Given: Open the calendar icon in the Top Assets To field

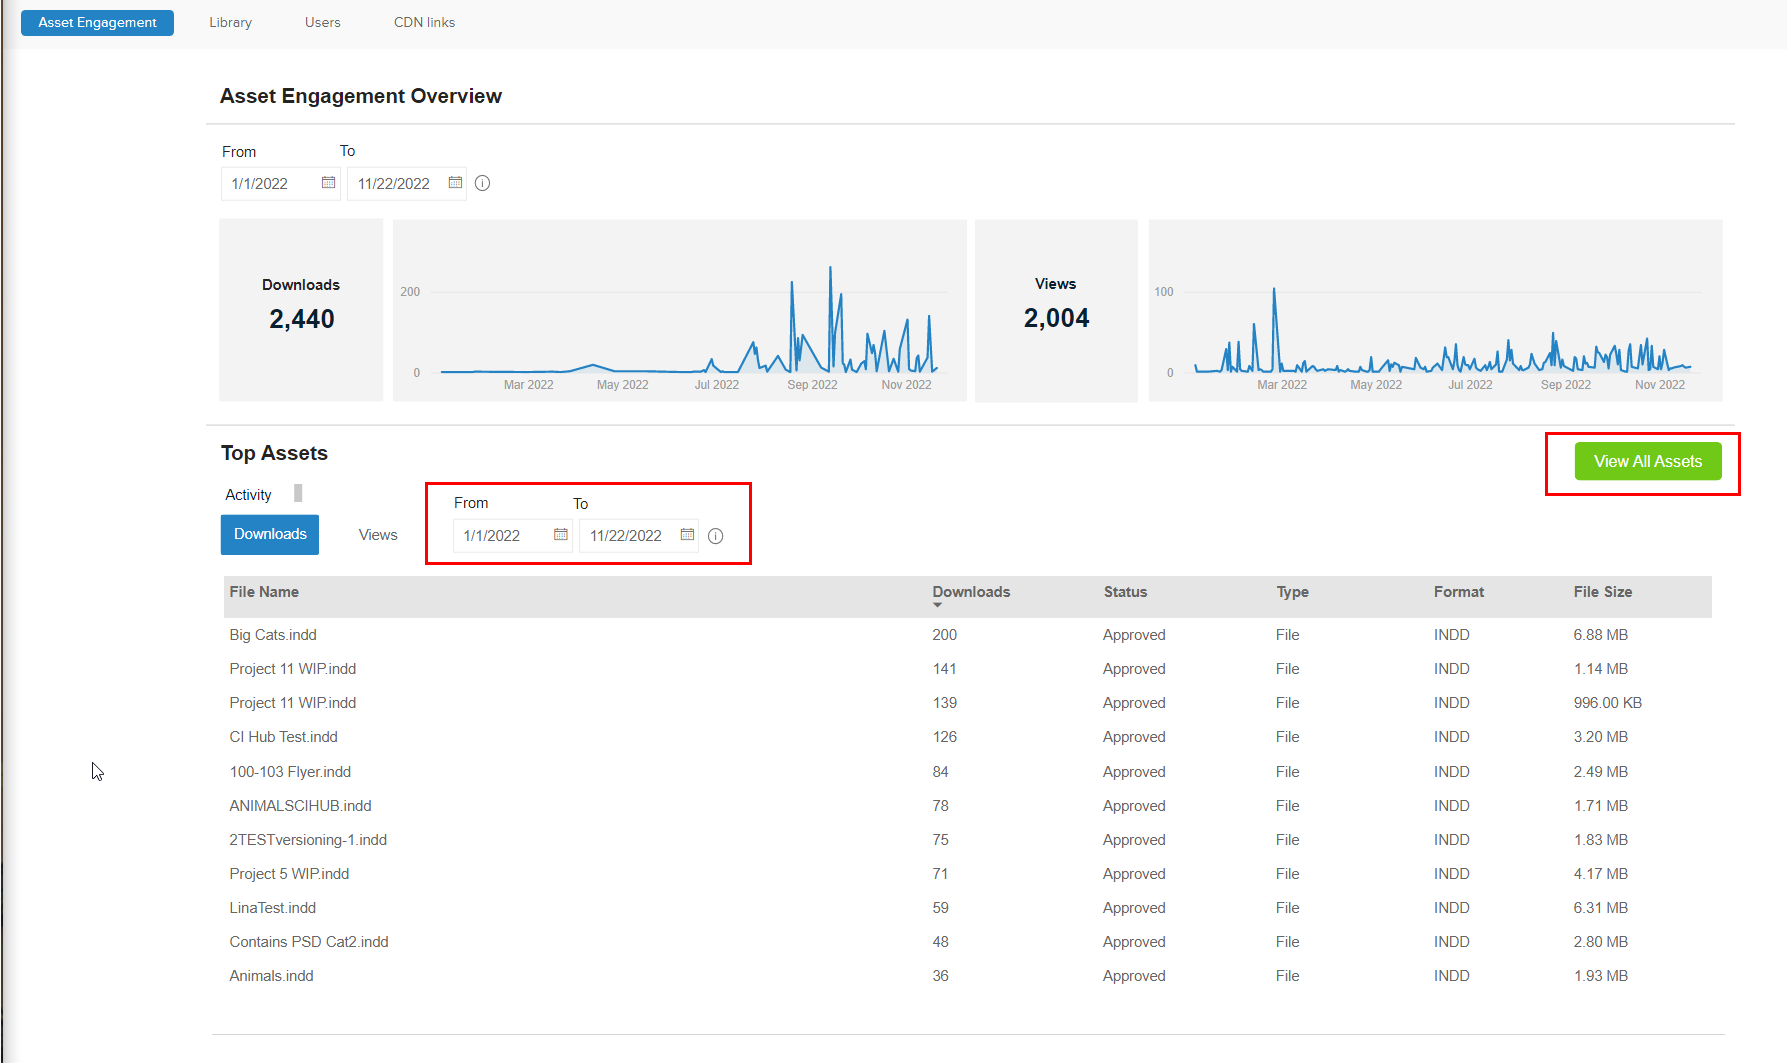Looking at the screenshot, I should [x=687, y=535].
